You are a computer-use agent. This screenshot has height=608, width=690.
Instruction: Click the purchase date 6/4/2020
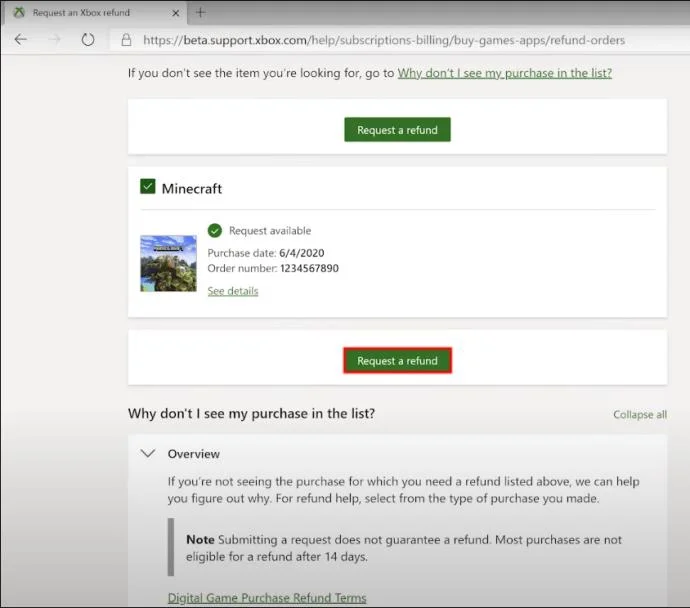pyautogui.click(x=302, y=253)
